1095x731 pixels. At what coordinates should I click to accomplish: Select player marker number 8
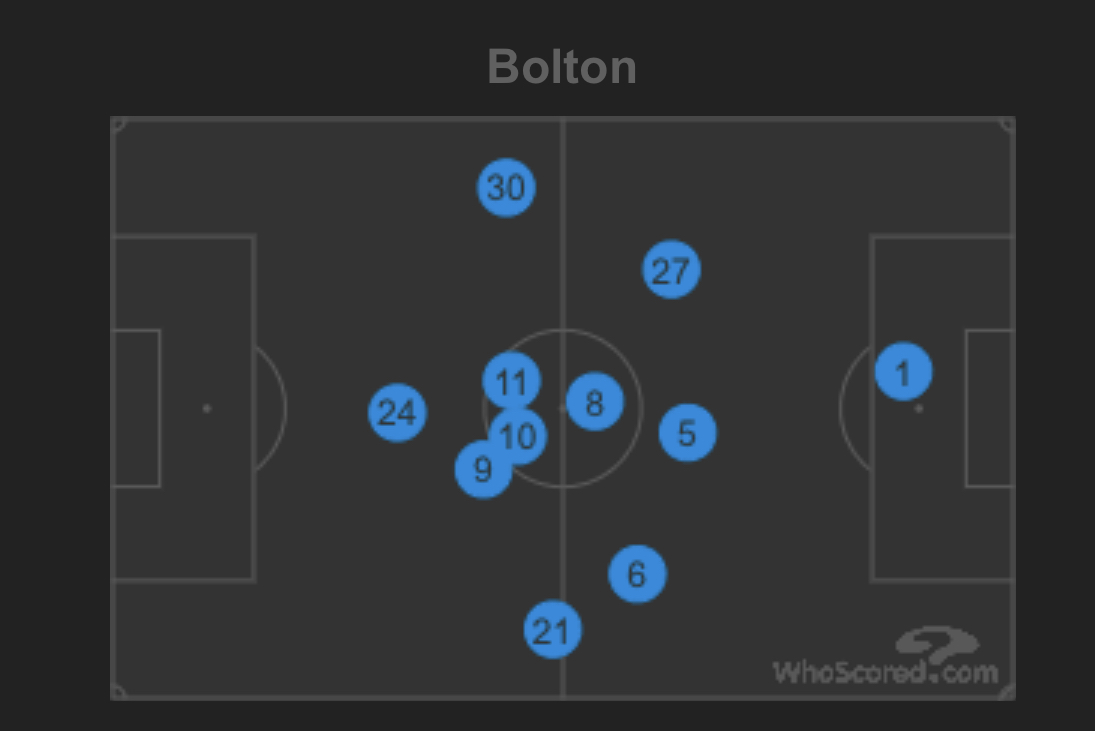click(595, 402)
